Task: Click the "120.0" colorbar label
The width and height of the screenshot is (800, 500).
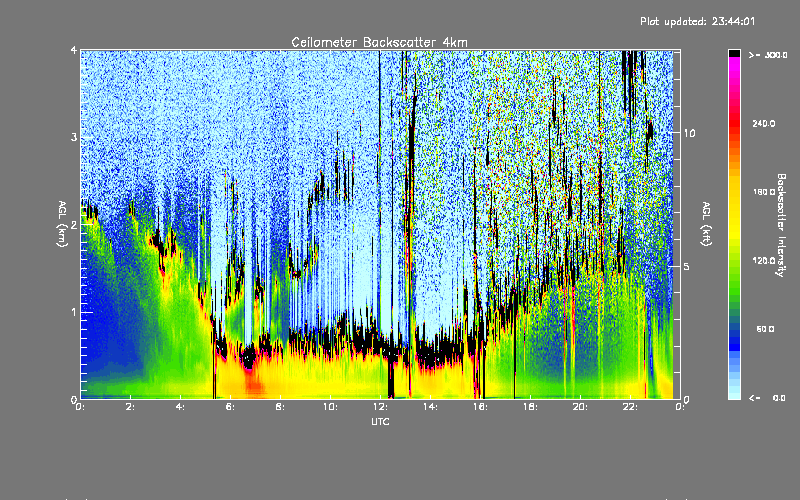Action: [x=764, y=261]
